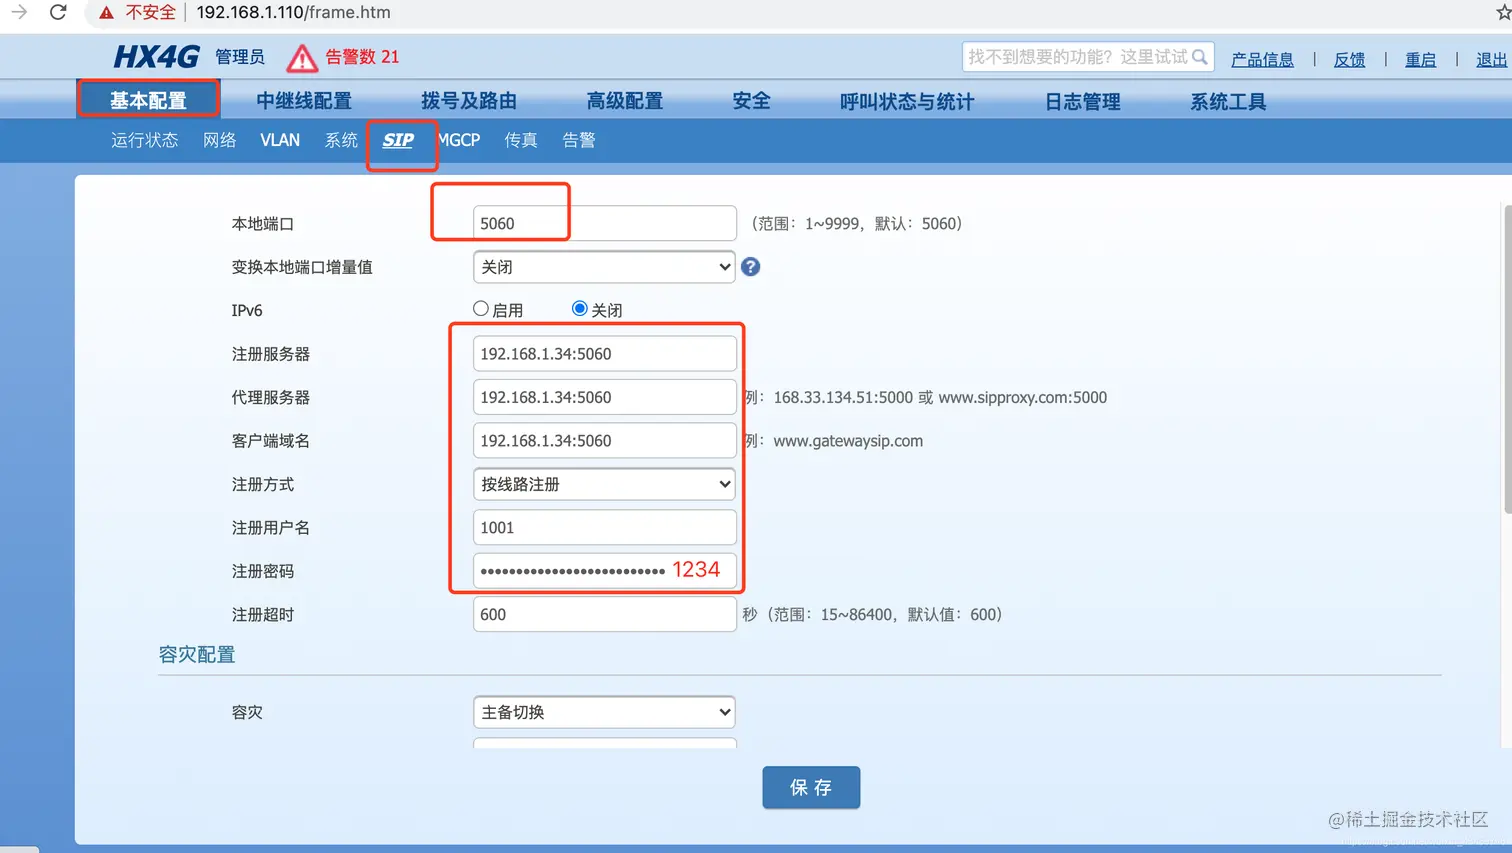The height and width of the screenshot is (853, 1512).
Task: Go forward with the browser arrow
Action: tap(18, 12)
